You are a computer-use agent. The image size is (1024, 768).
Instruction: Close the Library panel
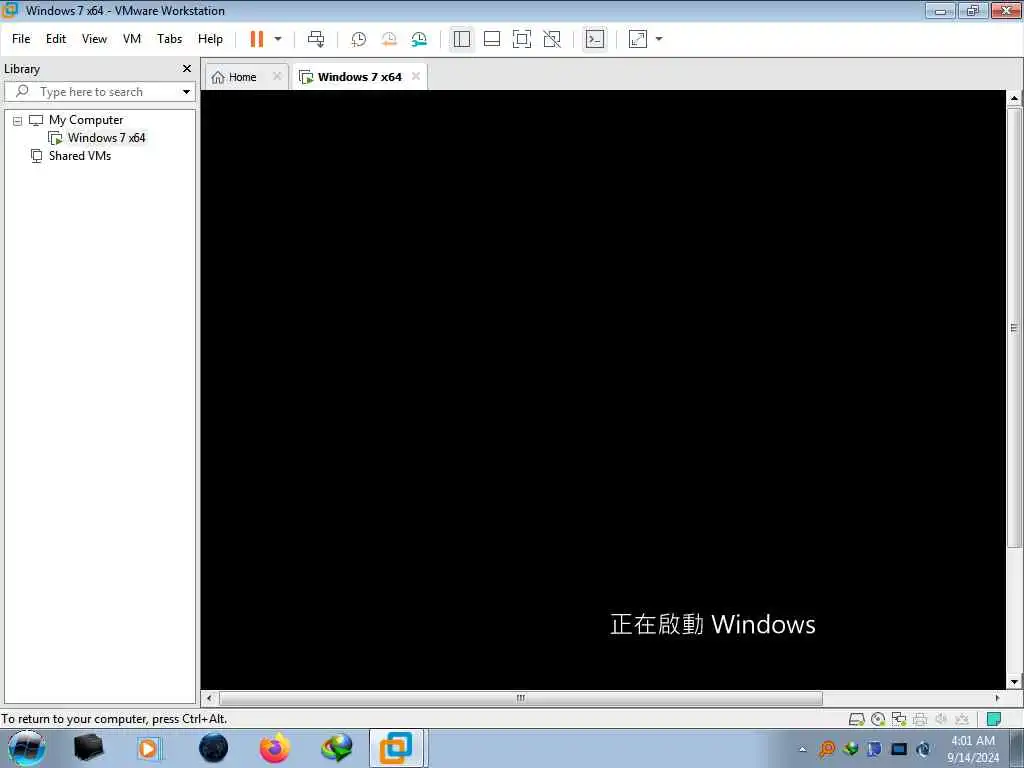[187, 69]
